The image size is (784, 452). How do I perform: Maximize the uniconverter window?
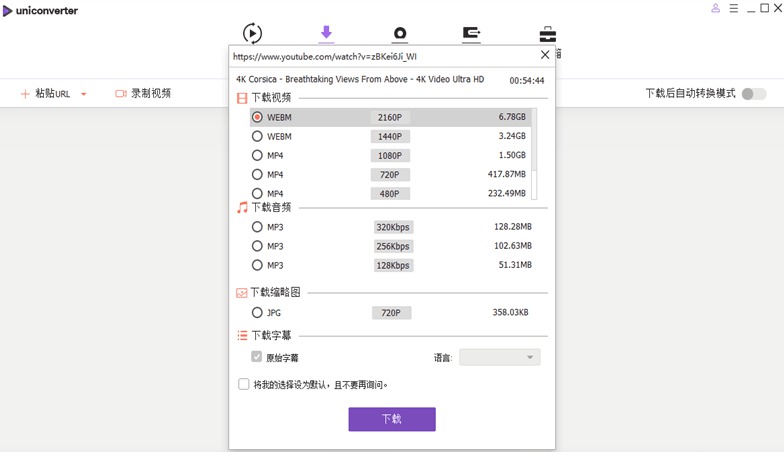click(x=764, y=8)
